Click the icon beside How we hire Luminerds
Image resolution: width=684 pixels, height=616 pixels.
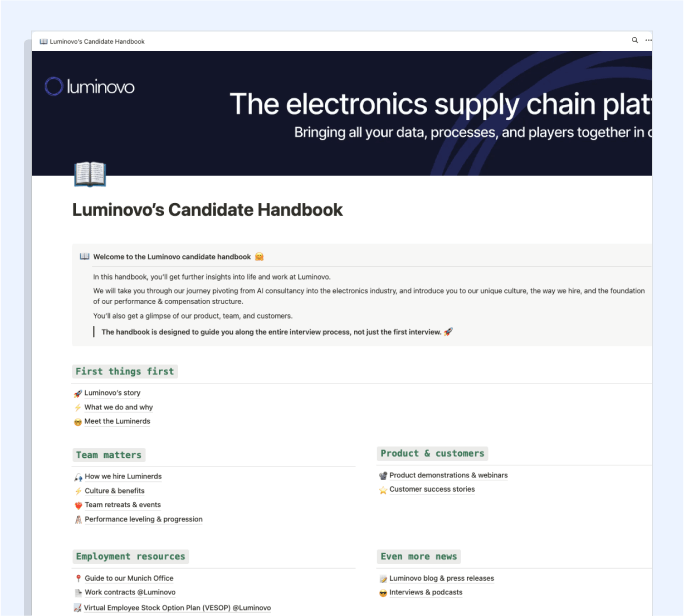tap(78, 477)
